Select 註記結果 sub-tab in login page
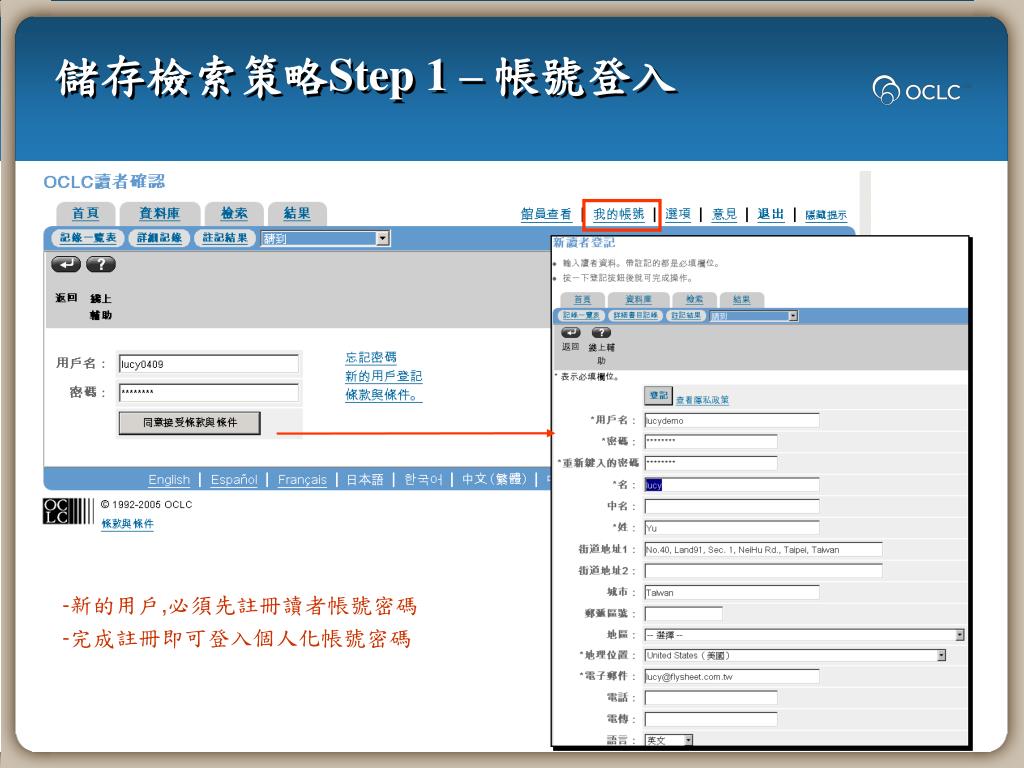 point(225,238)
